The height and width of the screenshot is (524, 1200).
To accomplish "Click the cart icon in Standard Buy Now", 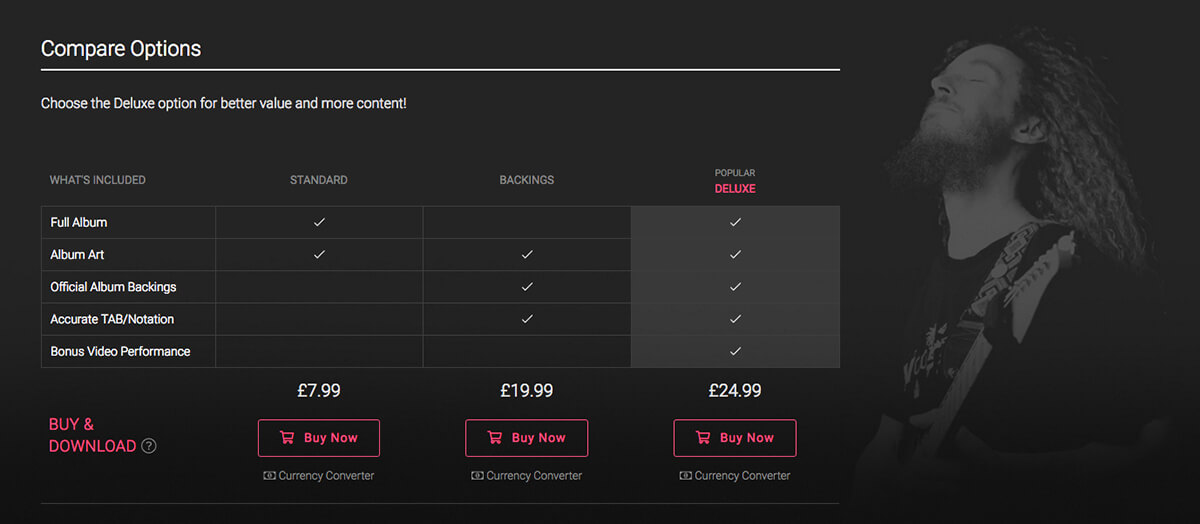I will coord(287,438).
